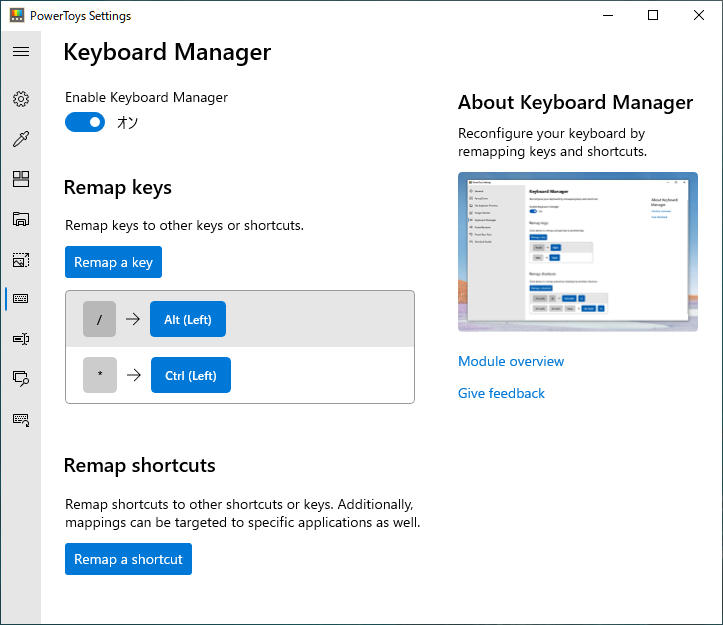Click the Keyboard Manager preview thumbnail
This screenshot has width=723, height=625.
[578, 252]
